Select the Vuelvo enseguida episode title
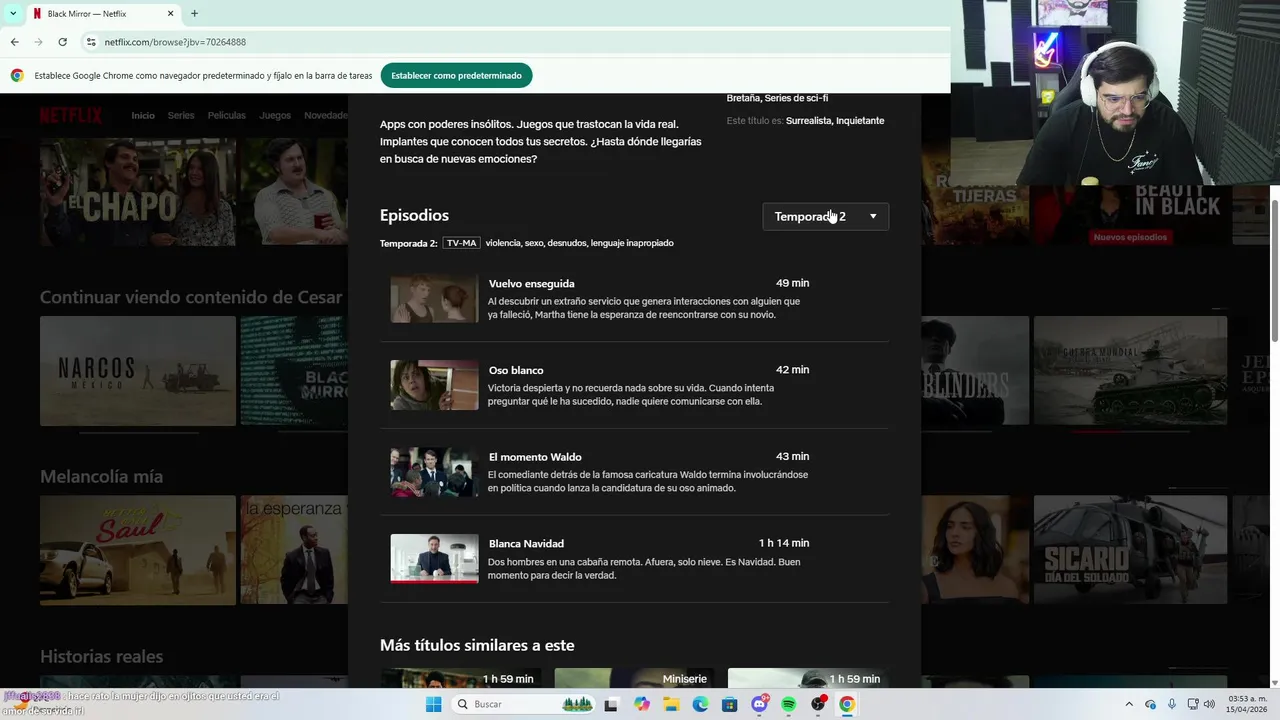 [531, 283]
